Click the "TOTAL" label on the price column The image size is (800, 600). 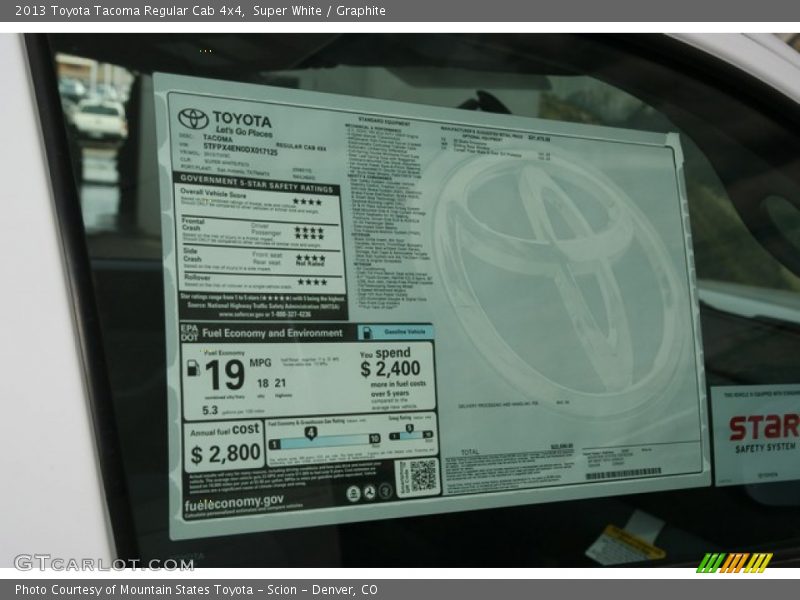(470, 452)
